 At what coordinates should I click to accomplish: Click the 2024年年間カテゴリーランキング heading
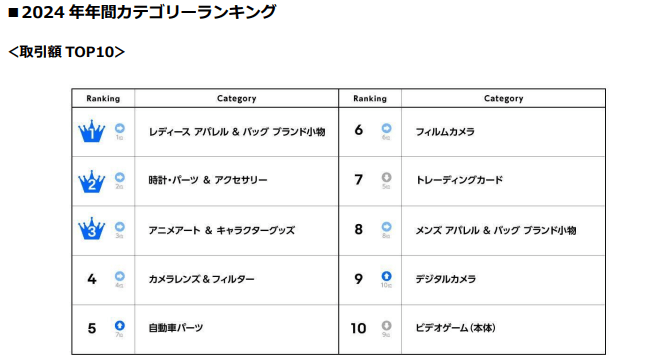tap(143, 12)
